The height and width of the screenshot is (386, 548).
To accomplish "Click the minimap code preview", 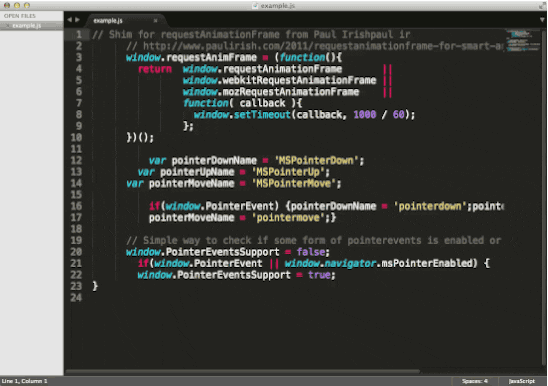I will click(522, 40).
